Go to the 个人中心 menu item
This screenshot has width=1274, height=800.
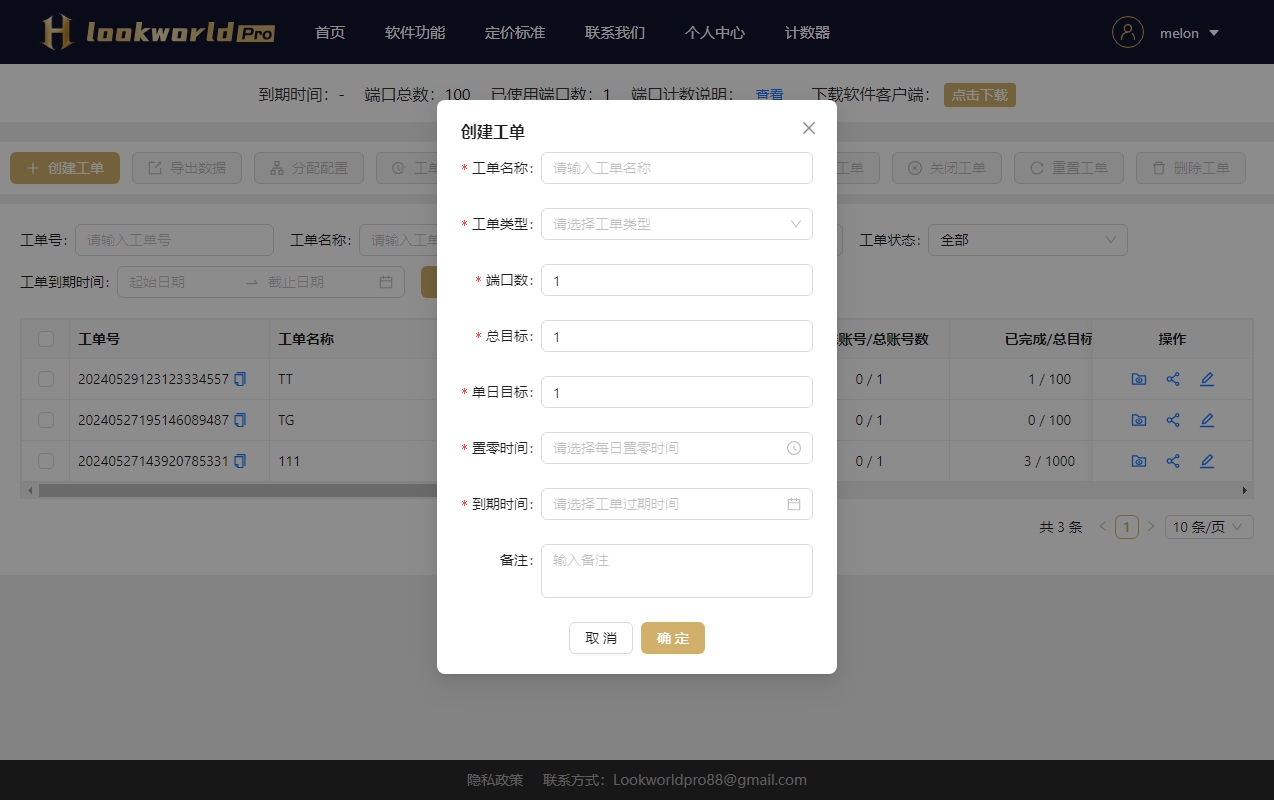715,32
